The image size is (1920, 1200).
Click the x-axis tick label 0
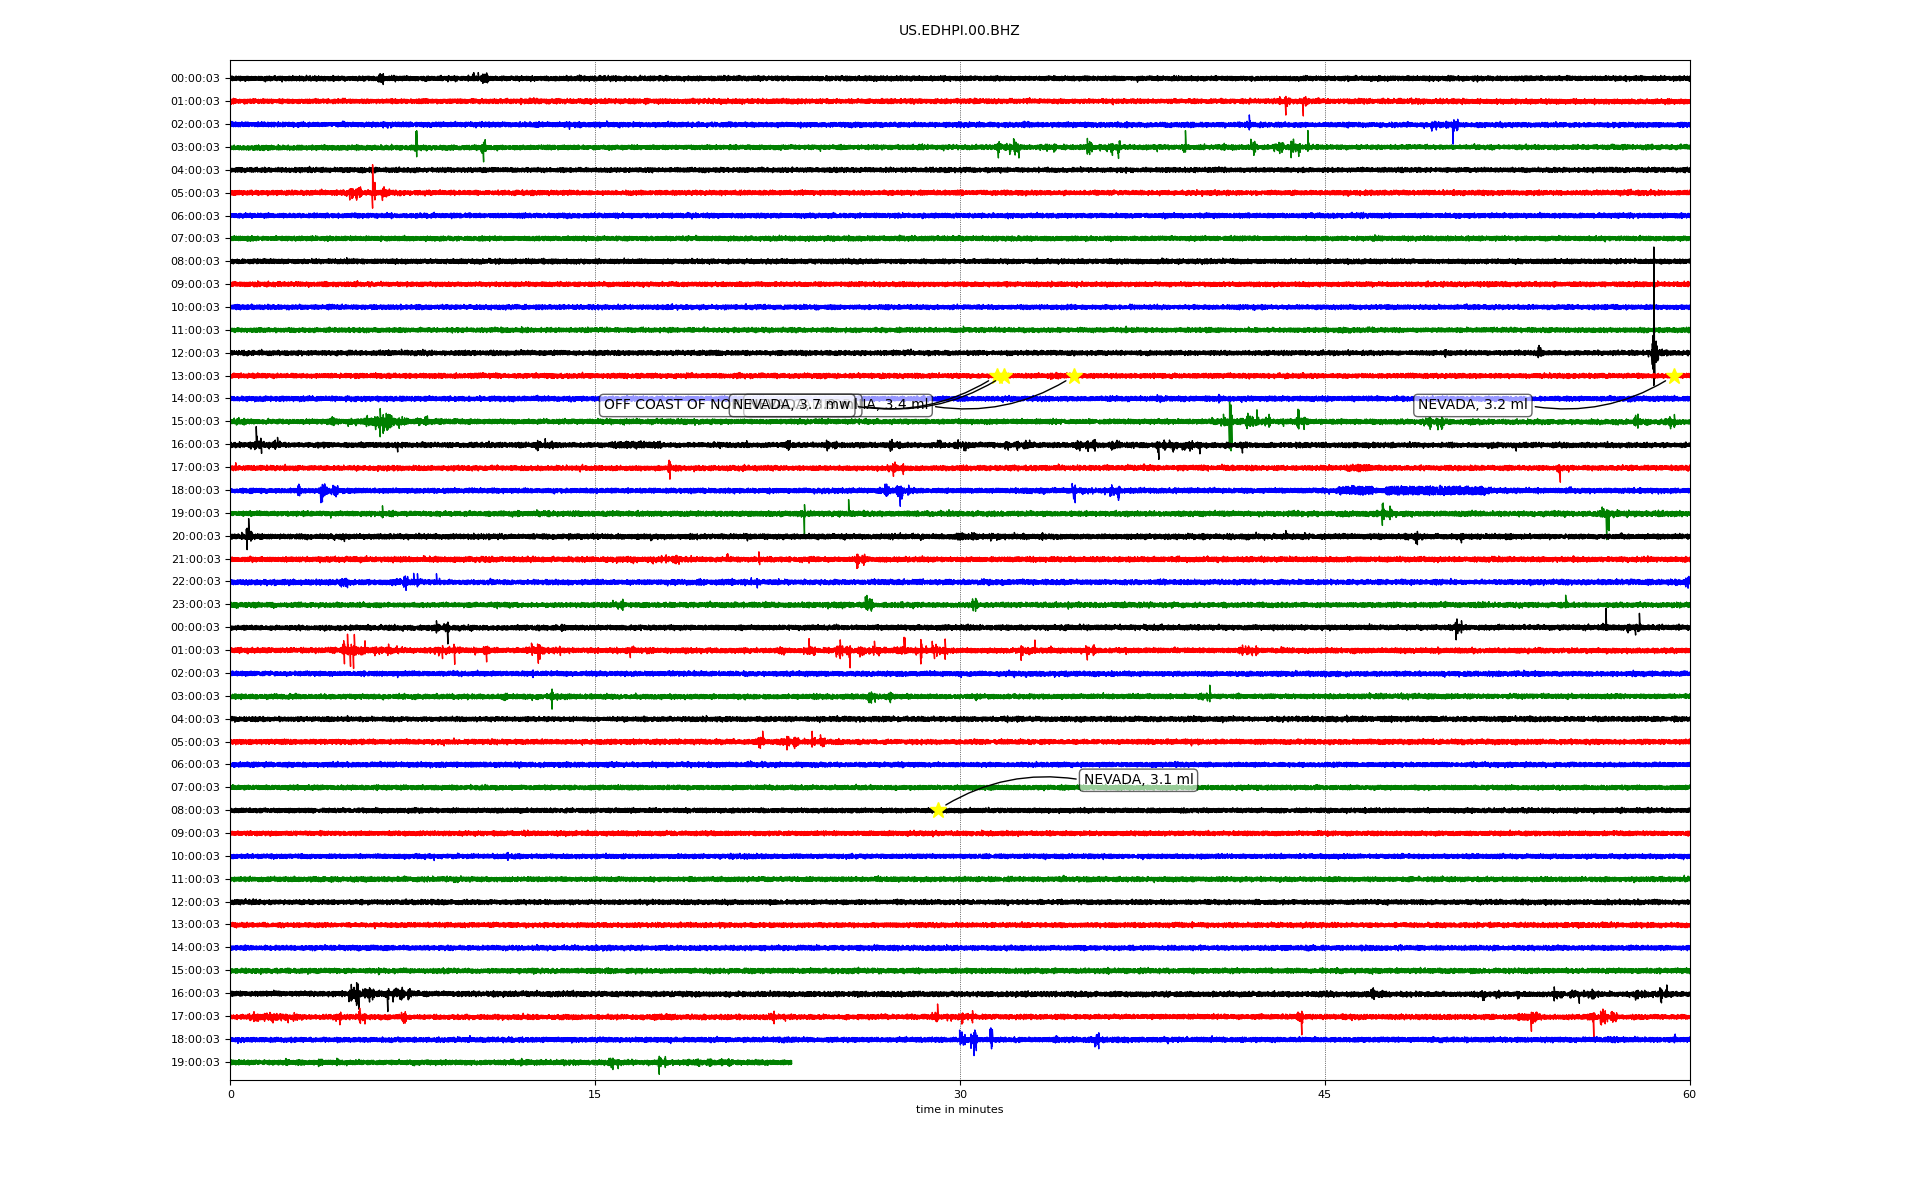231,1094
